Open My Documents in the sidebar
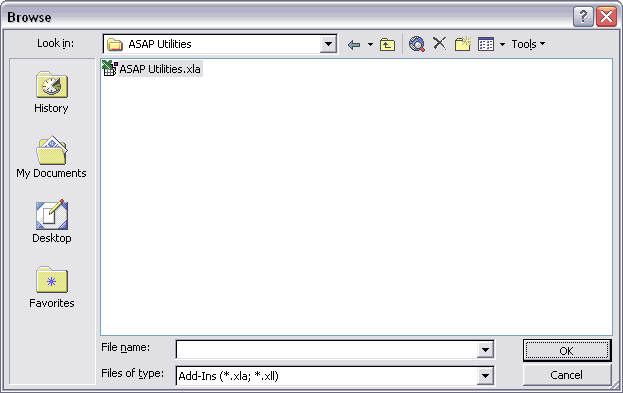Screen dimensions: 623x393 pyautogui.click(x=51, y=157)
